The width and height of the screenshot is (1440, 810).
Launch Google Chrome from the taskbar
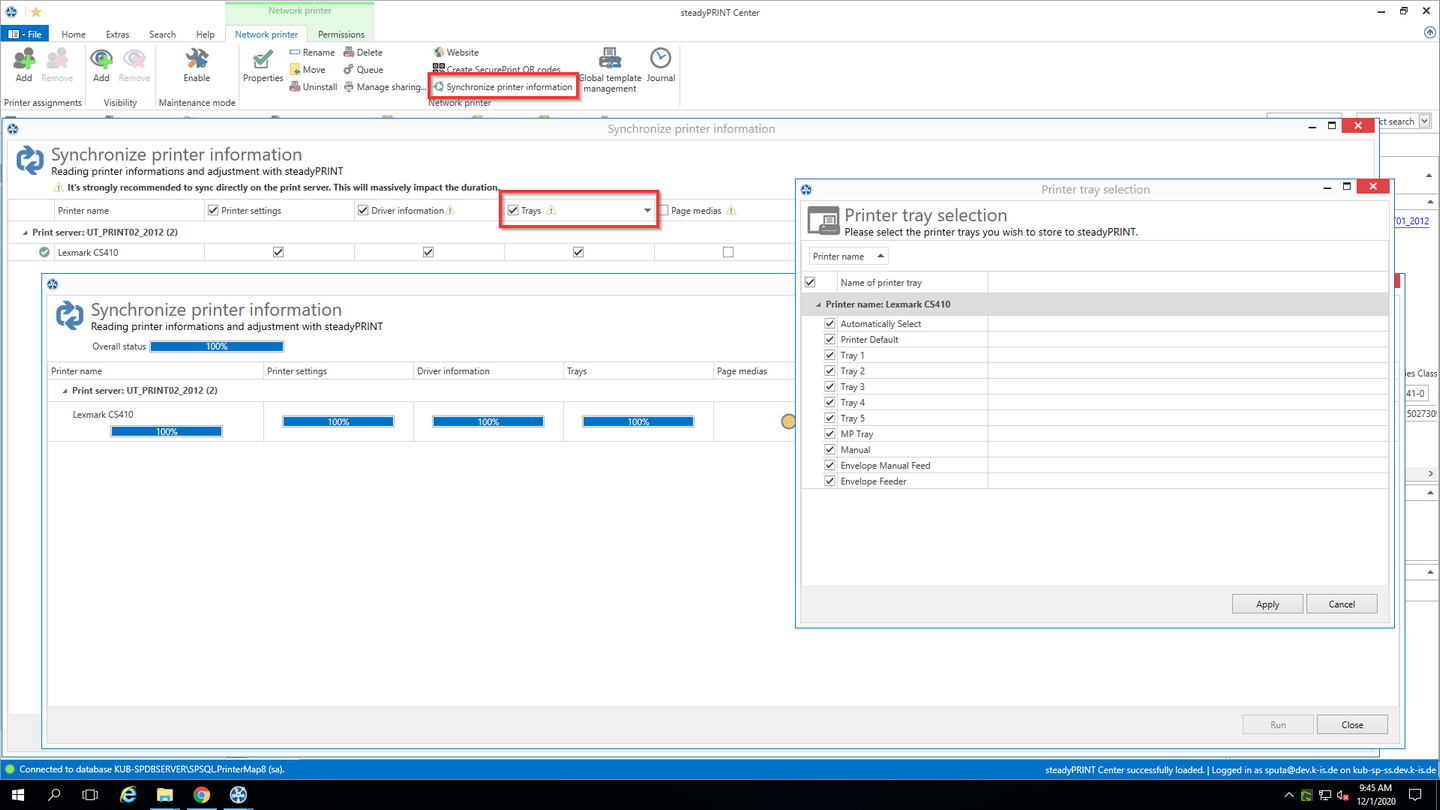pos(202,795)
